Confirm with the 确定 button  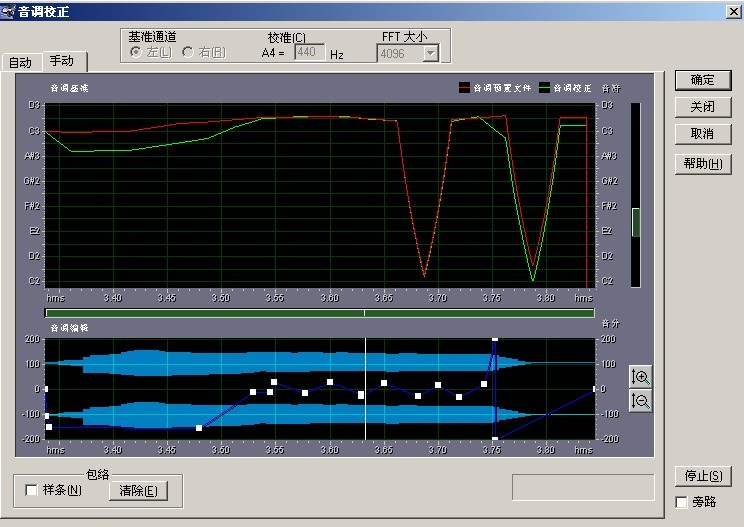[x=703, y=80]
